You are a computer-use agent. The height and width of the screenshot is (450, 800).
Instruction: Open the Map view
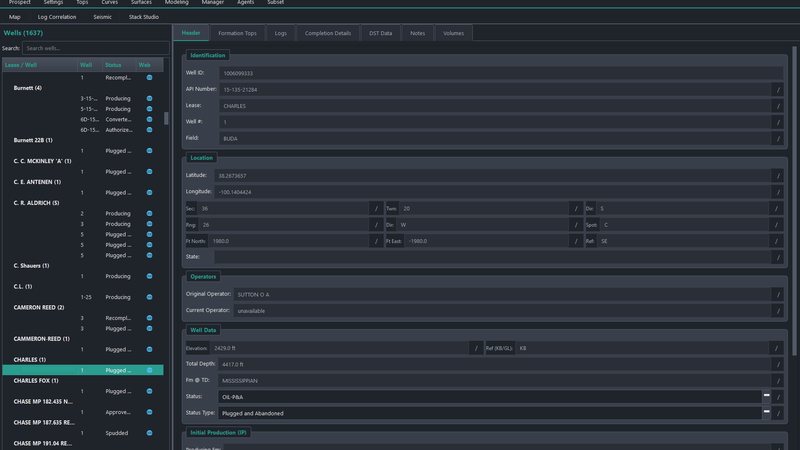click(x=15, y=17)
